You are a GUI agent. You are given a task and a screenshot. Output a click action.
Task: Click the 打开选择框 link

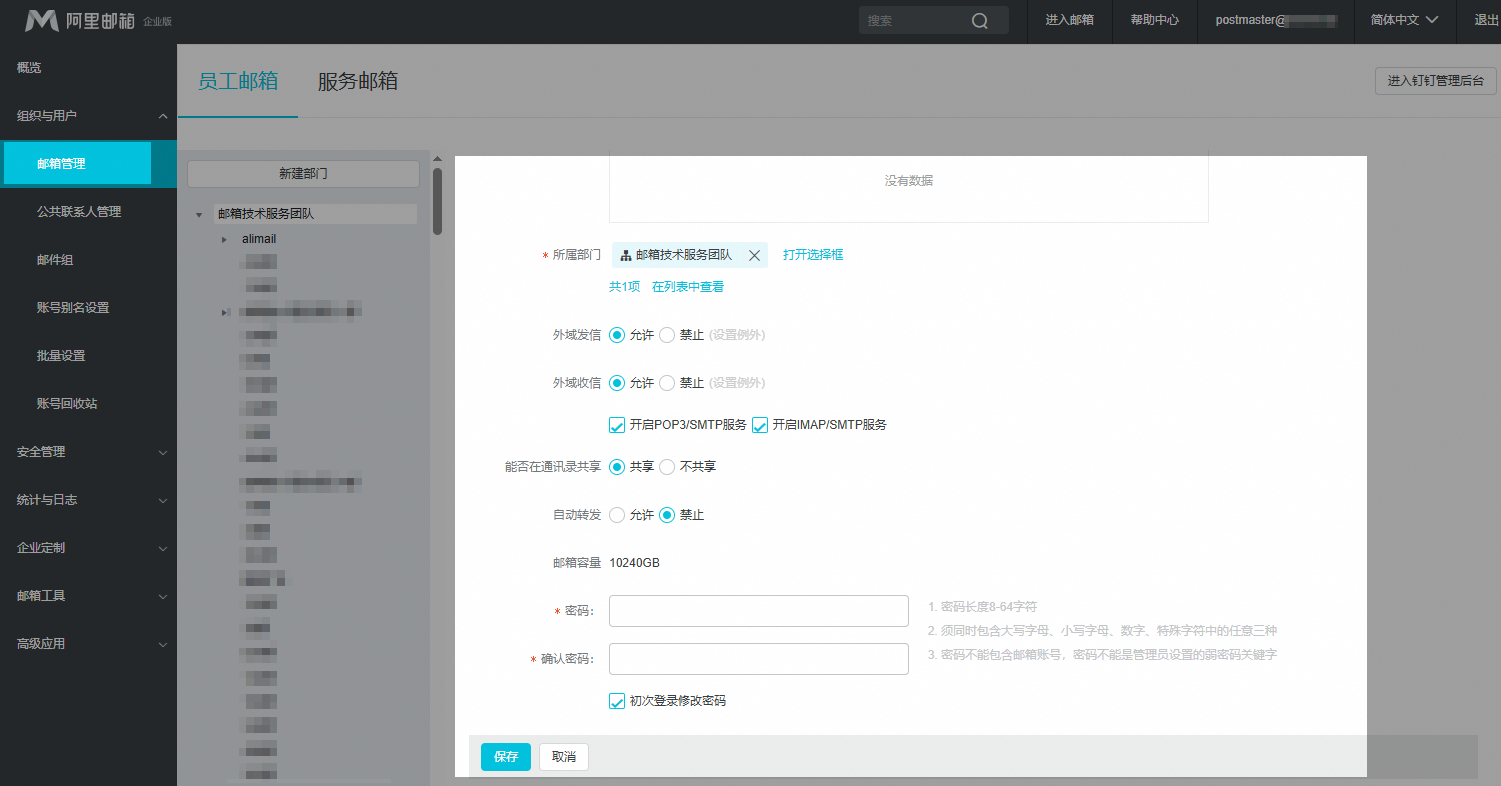click(813, 255)
